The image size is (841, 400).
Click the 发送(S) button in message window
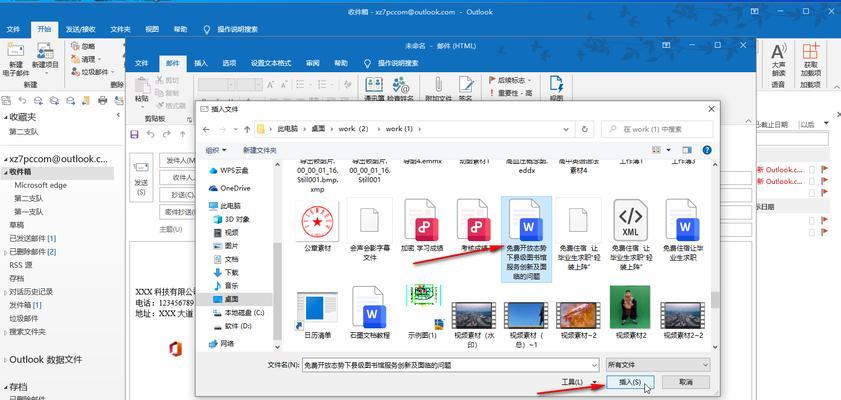[x=141, y=179]
